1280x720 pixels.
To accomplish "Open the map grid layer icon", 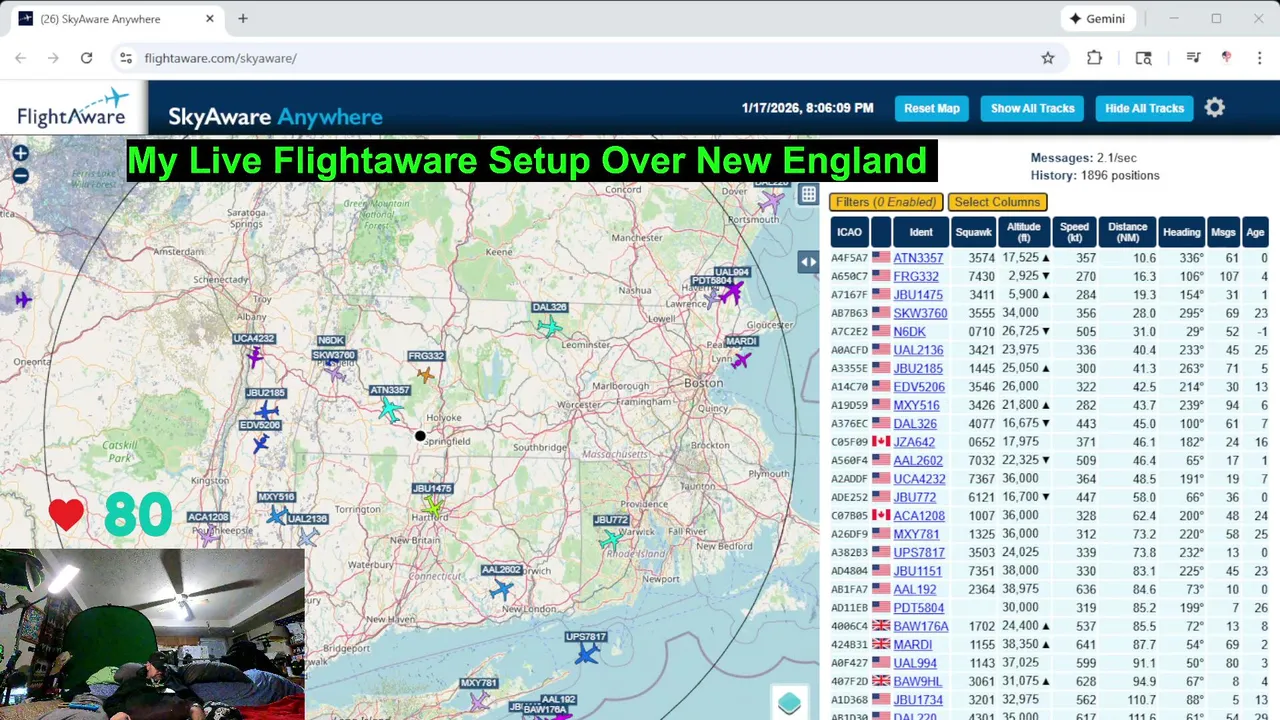I will (x=808, y=195).
